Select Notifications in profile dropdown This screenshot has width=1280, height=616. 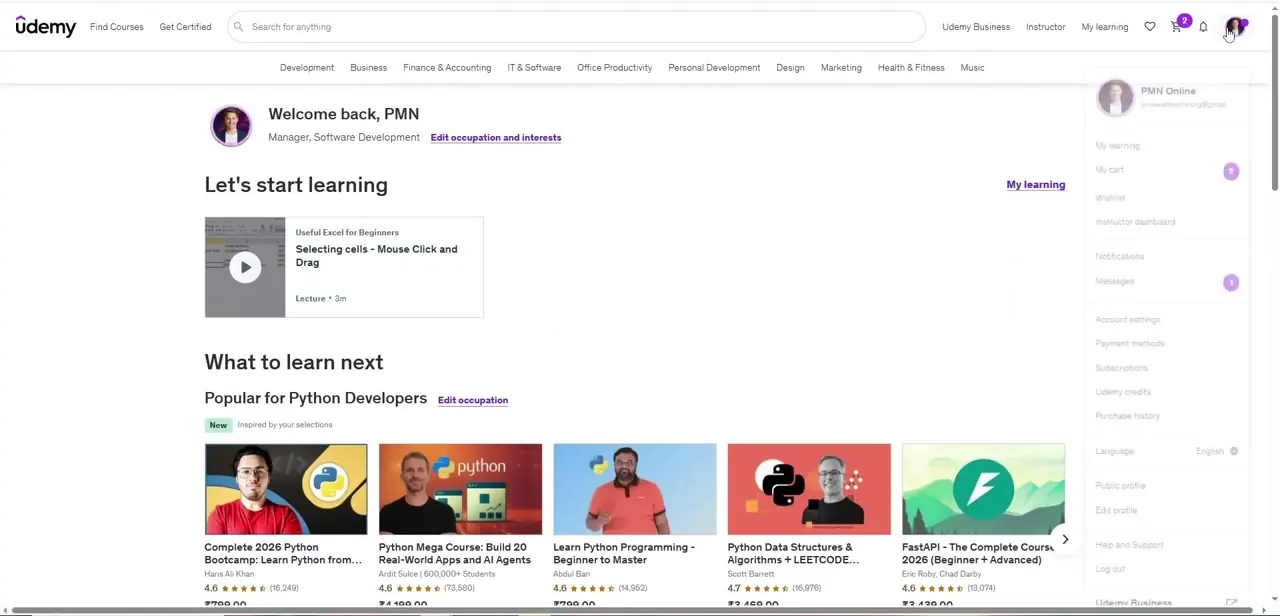1119,257
